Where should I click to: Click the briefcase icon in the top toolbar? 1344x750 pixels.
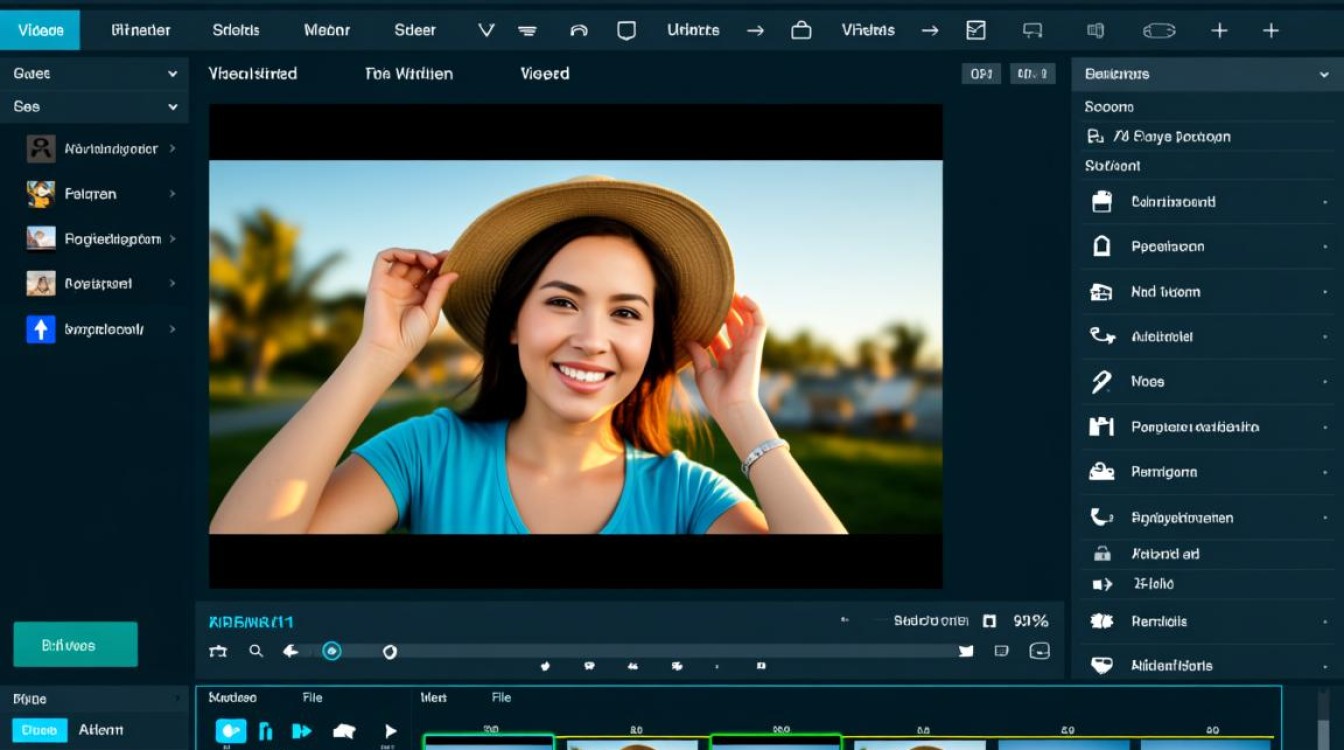point(801,30)
